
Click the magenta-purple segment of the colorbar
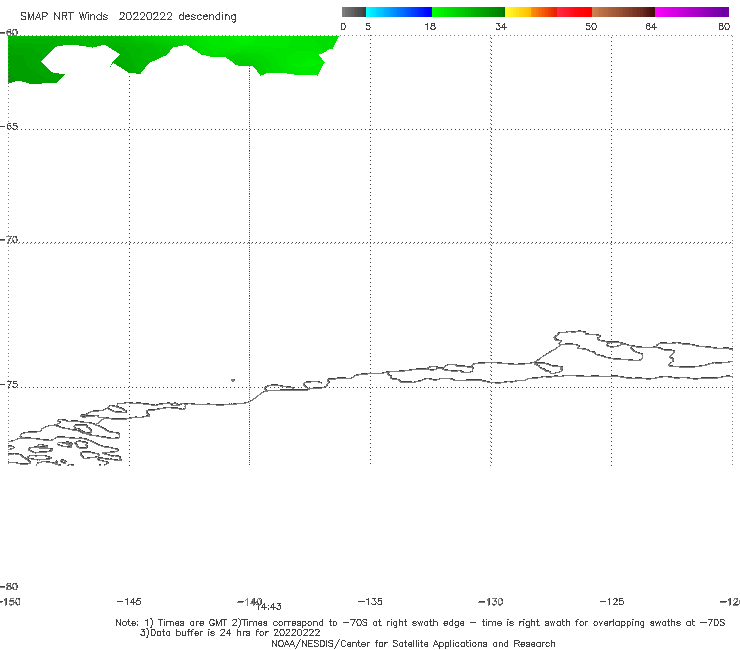692,12
